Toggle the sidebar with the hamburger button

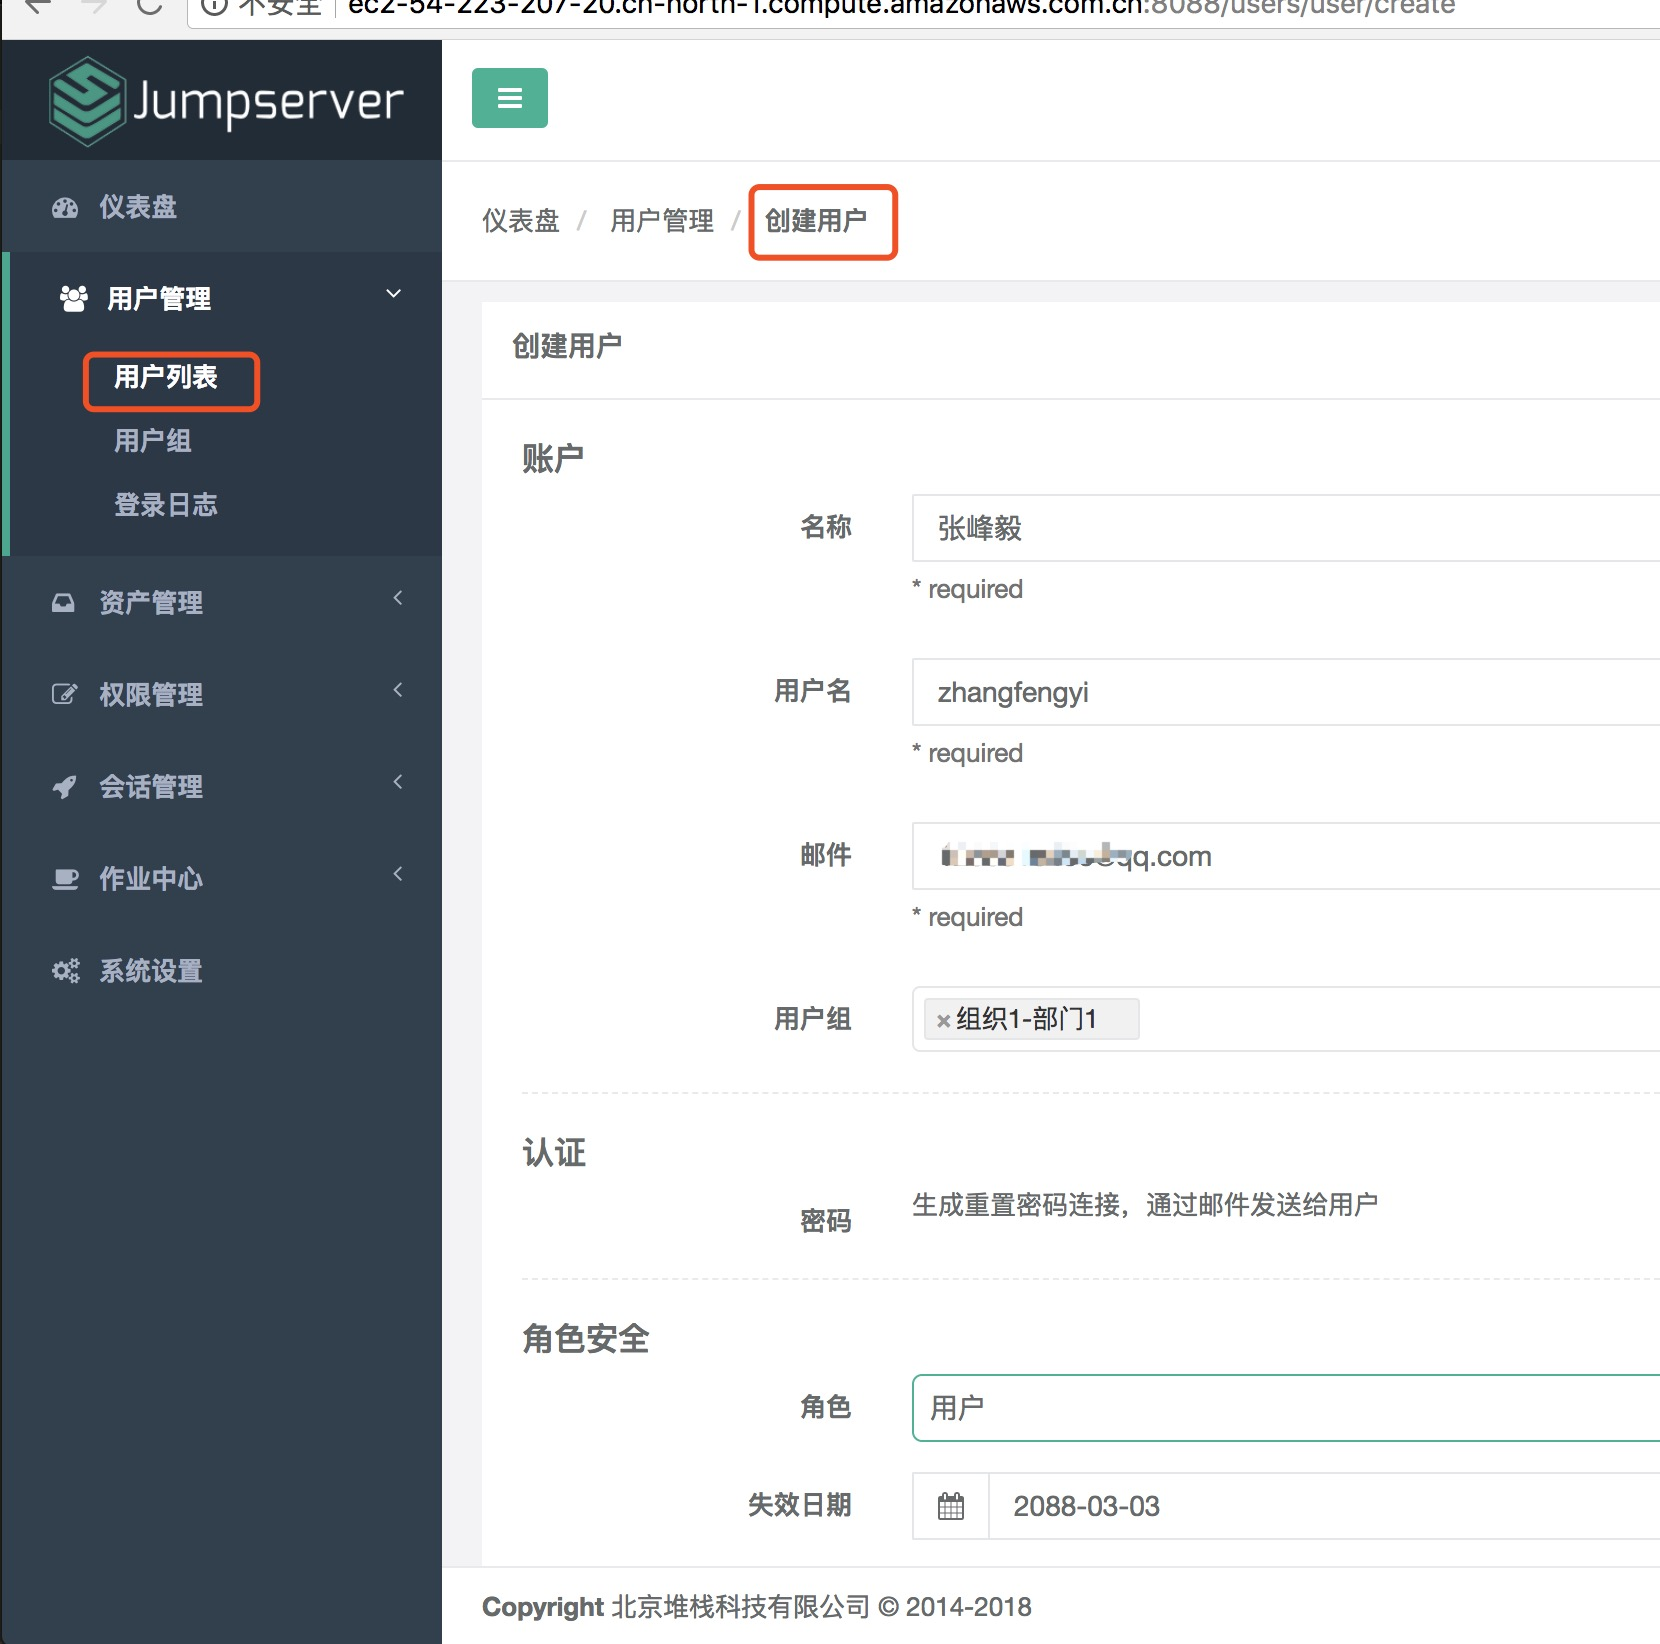[510, 97]
